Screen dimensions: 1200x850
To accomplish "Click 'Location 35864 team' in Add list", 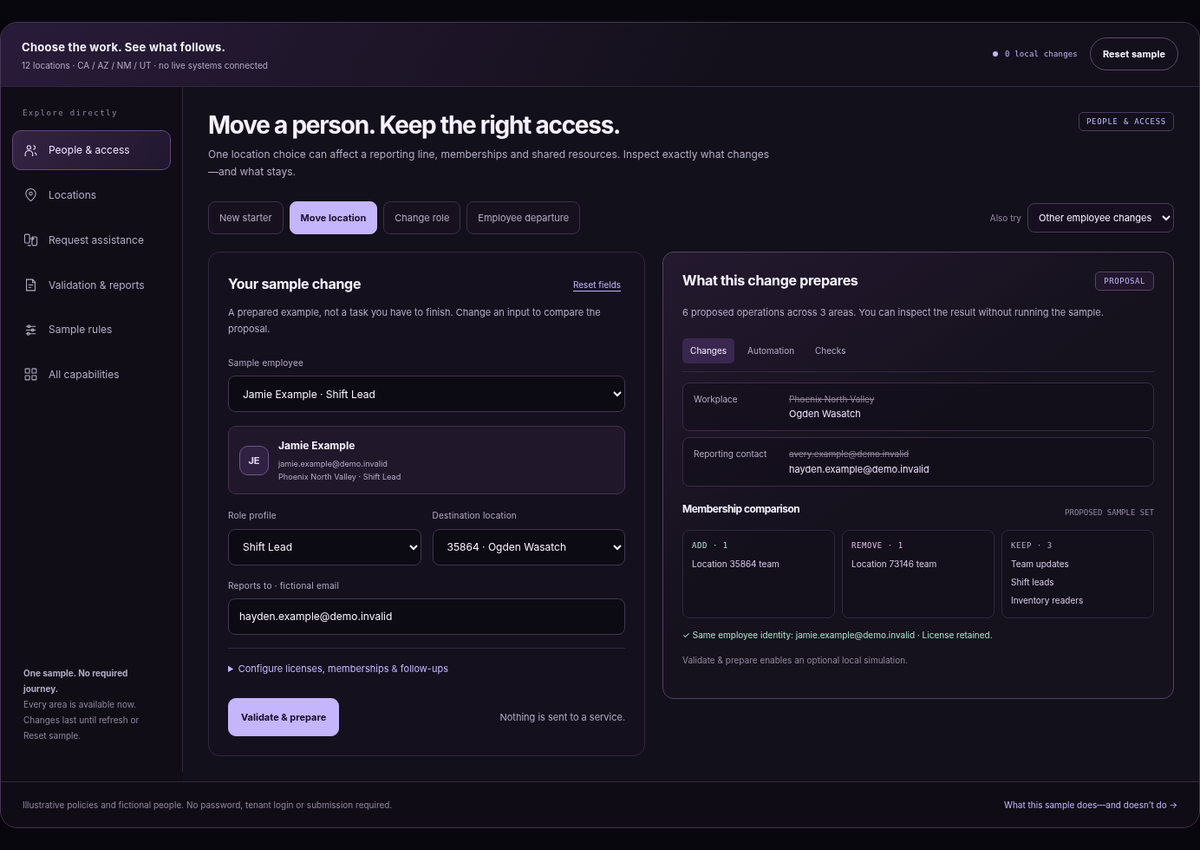I will click(735, 564).
